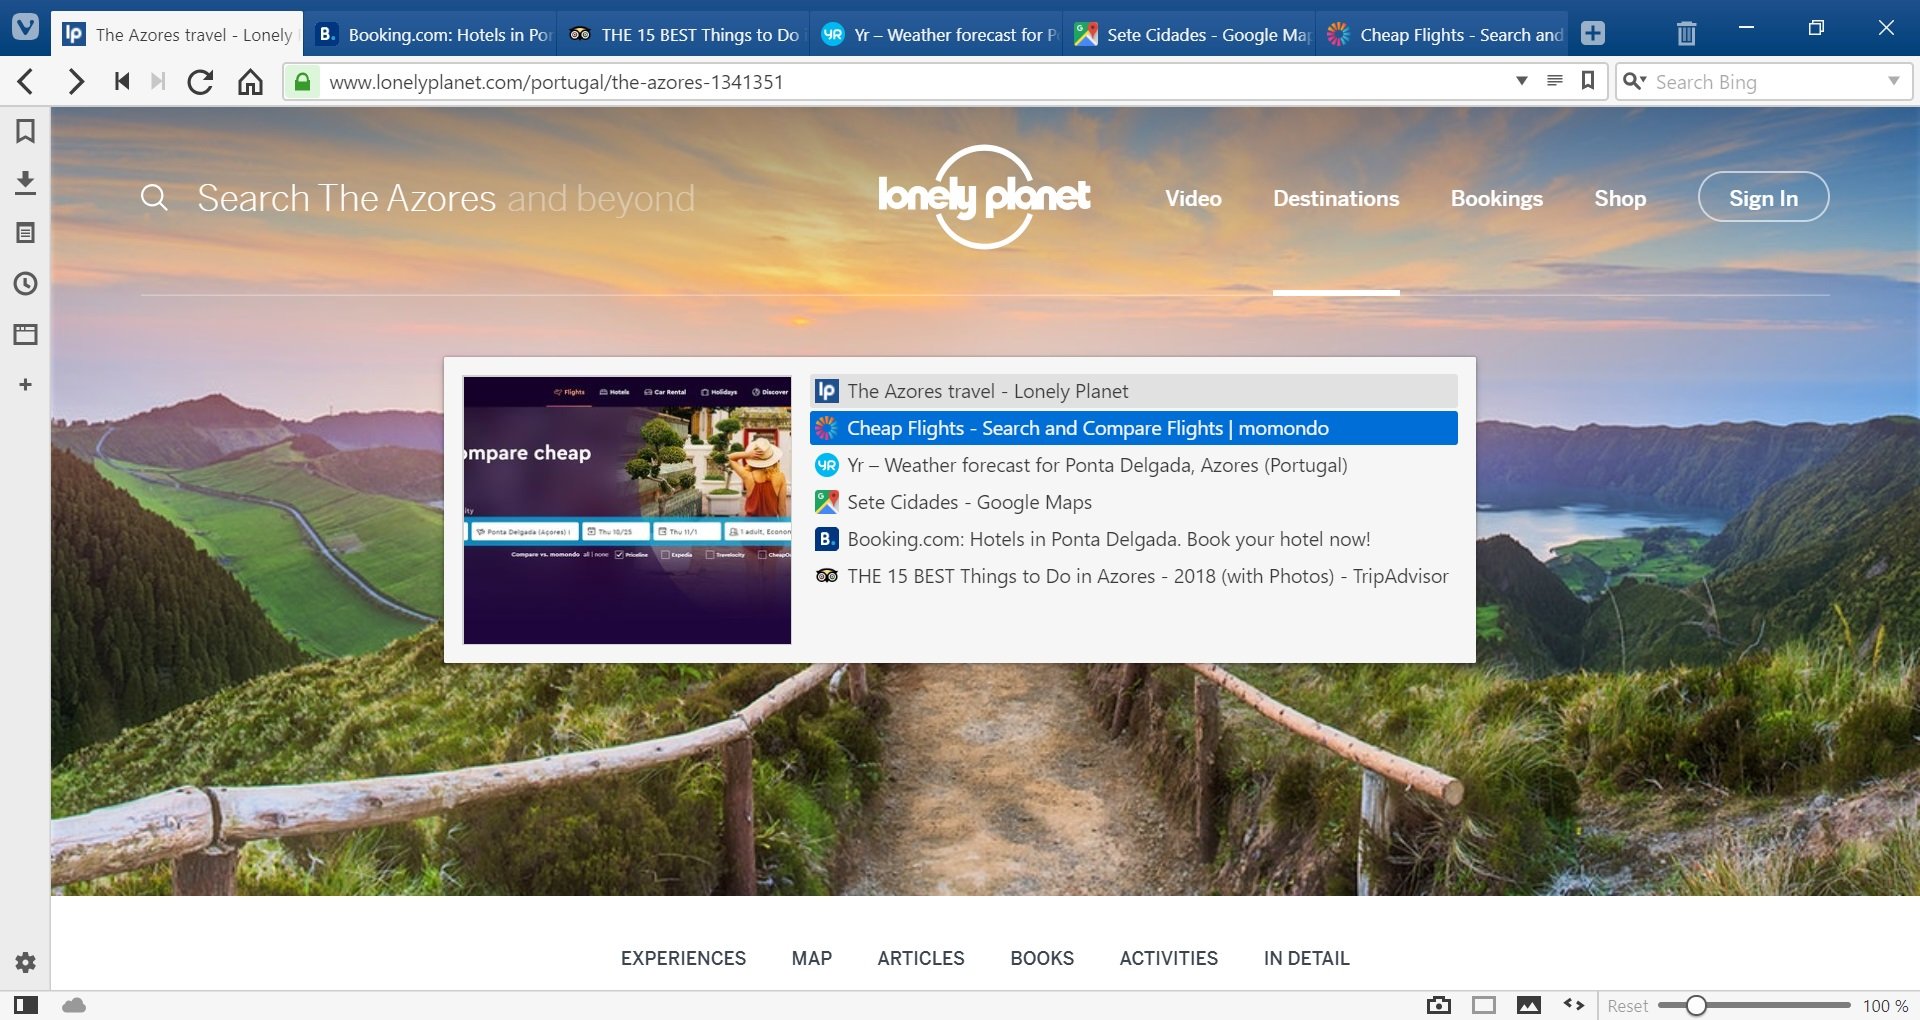The image size is (1920, 1020).
Task: Select Booking.com Hotels entry in tab cycler
Action: (1134, 539)
